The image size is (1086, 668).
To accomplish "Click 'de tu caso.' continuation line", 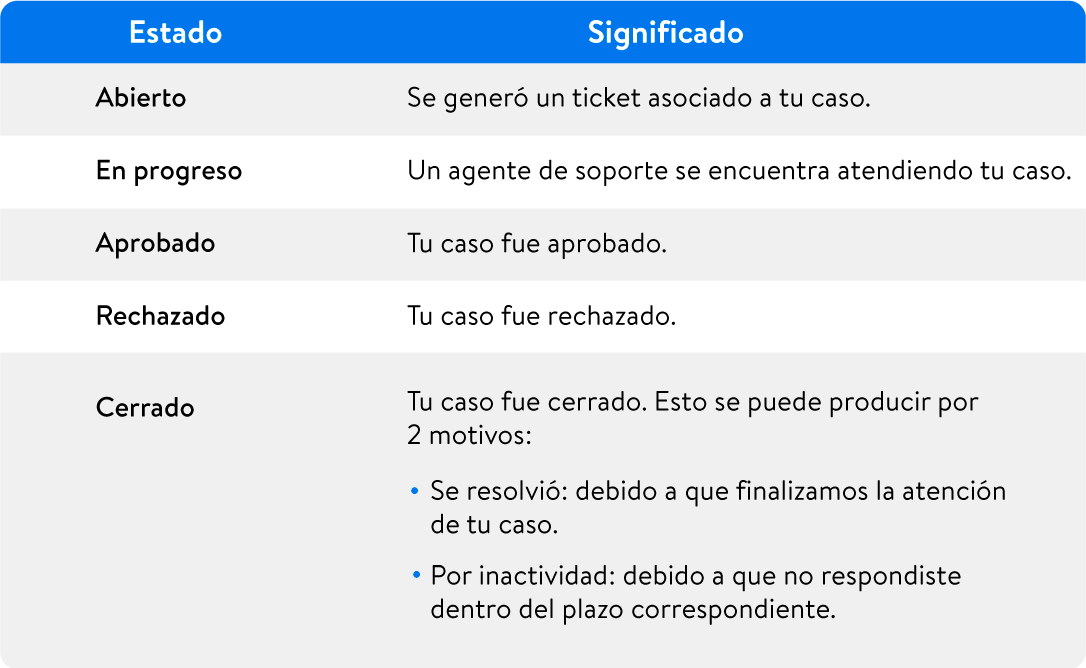I will (494, 525).
